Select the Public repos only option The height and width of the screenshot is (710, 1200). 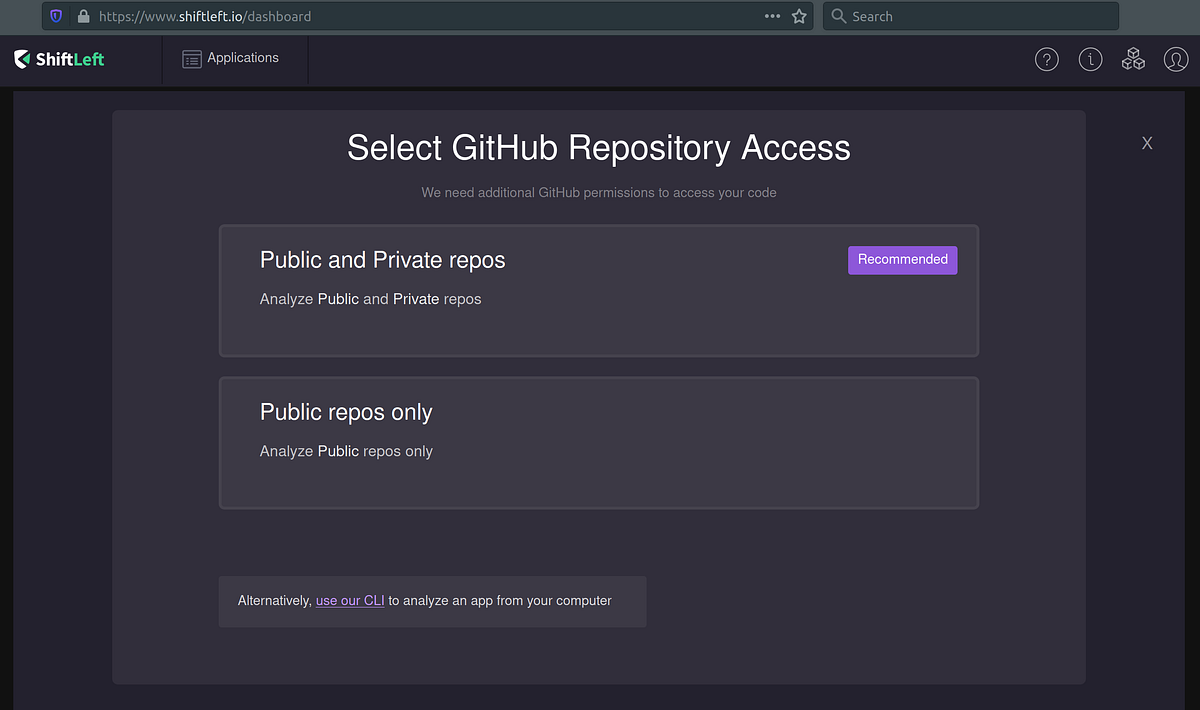[598, 442]
